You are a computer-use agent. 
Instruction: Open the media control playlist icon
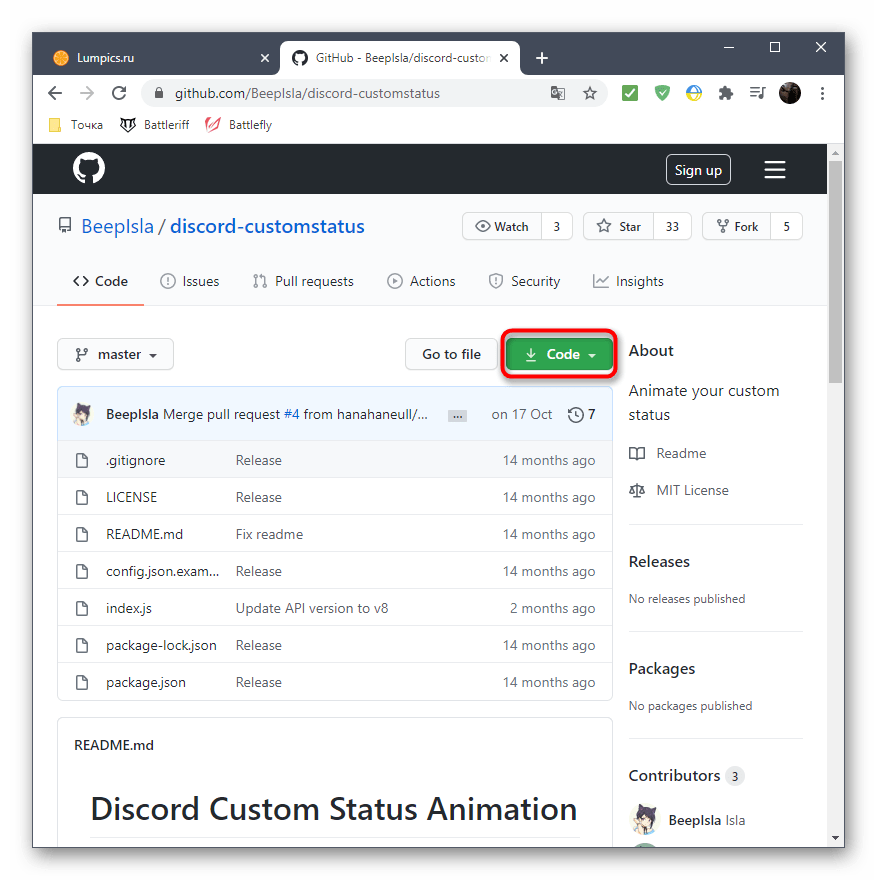click(x=757, y=93)
